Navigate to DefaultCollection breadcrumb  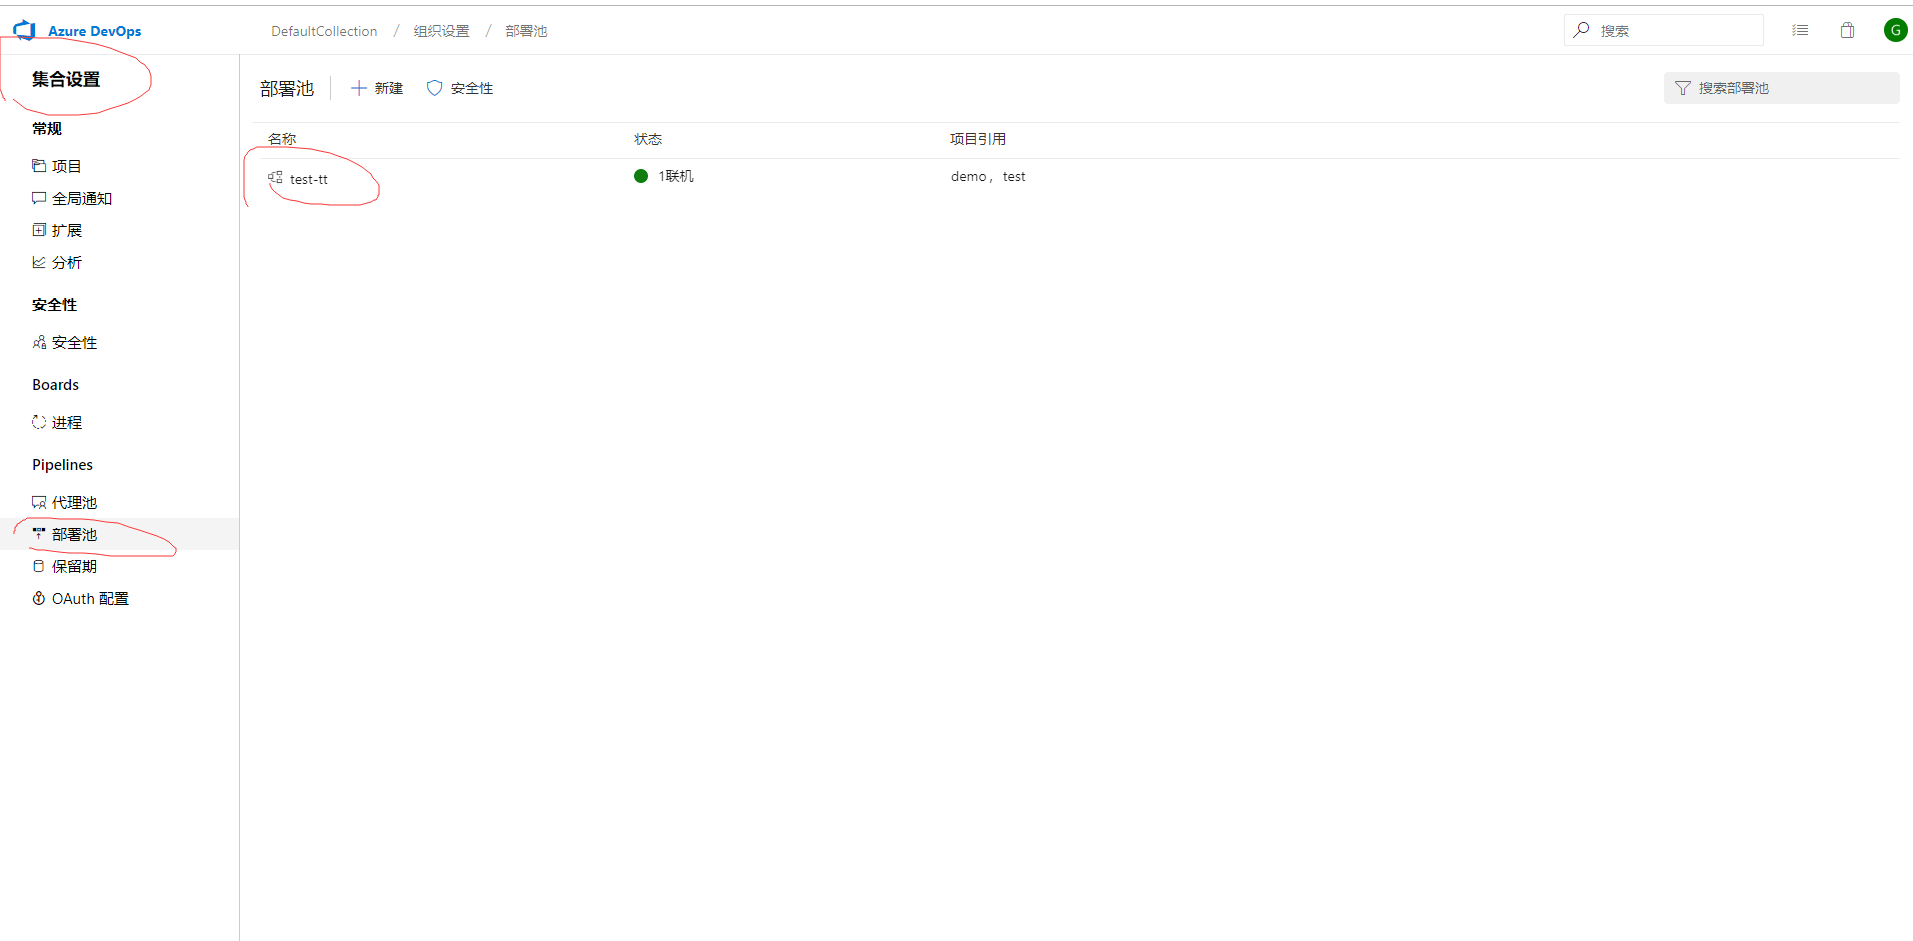click(x=324, y=31)
